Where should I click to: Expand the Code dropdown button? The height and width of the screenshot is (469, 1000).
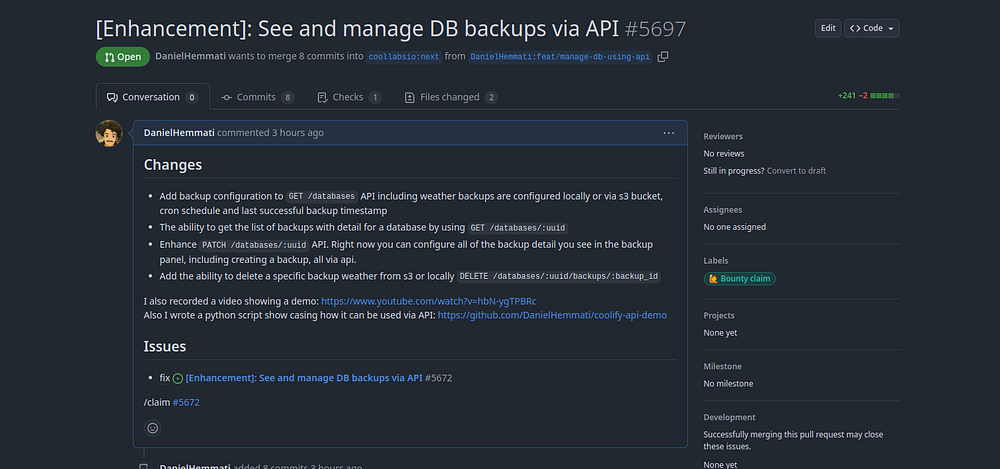pyautogui.click(x=872, y=28)
